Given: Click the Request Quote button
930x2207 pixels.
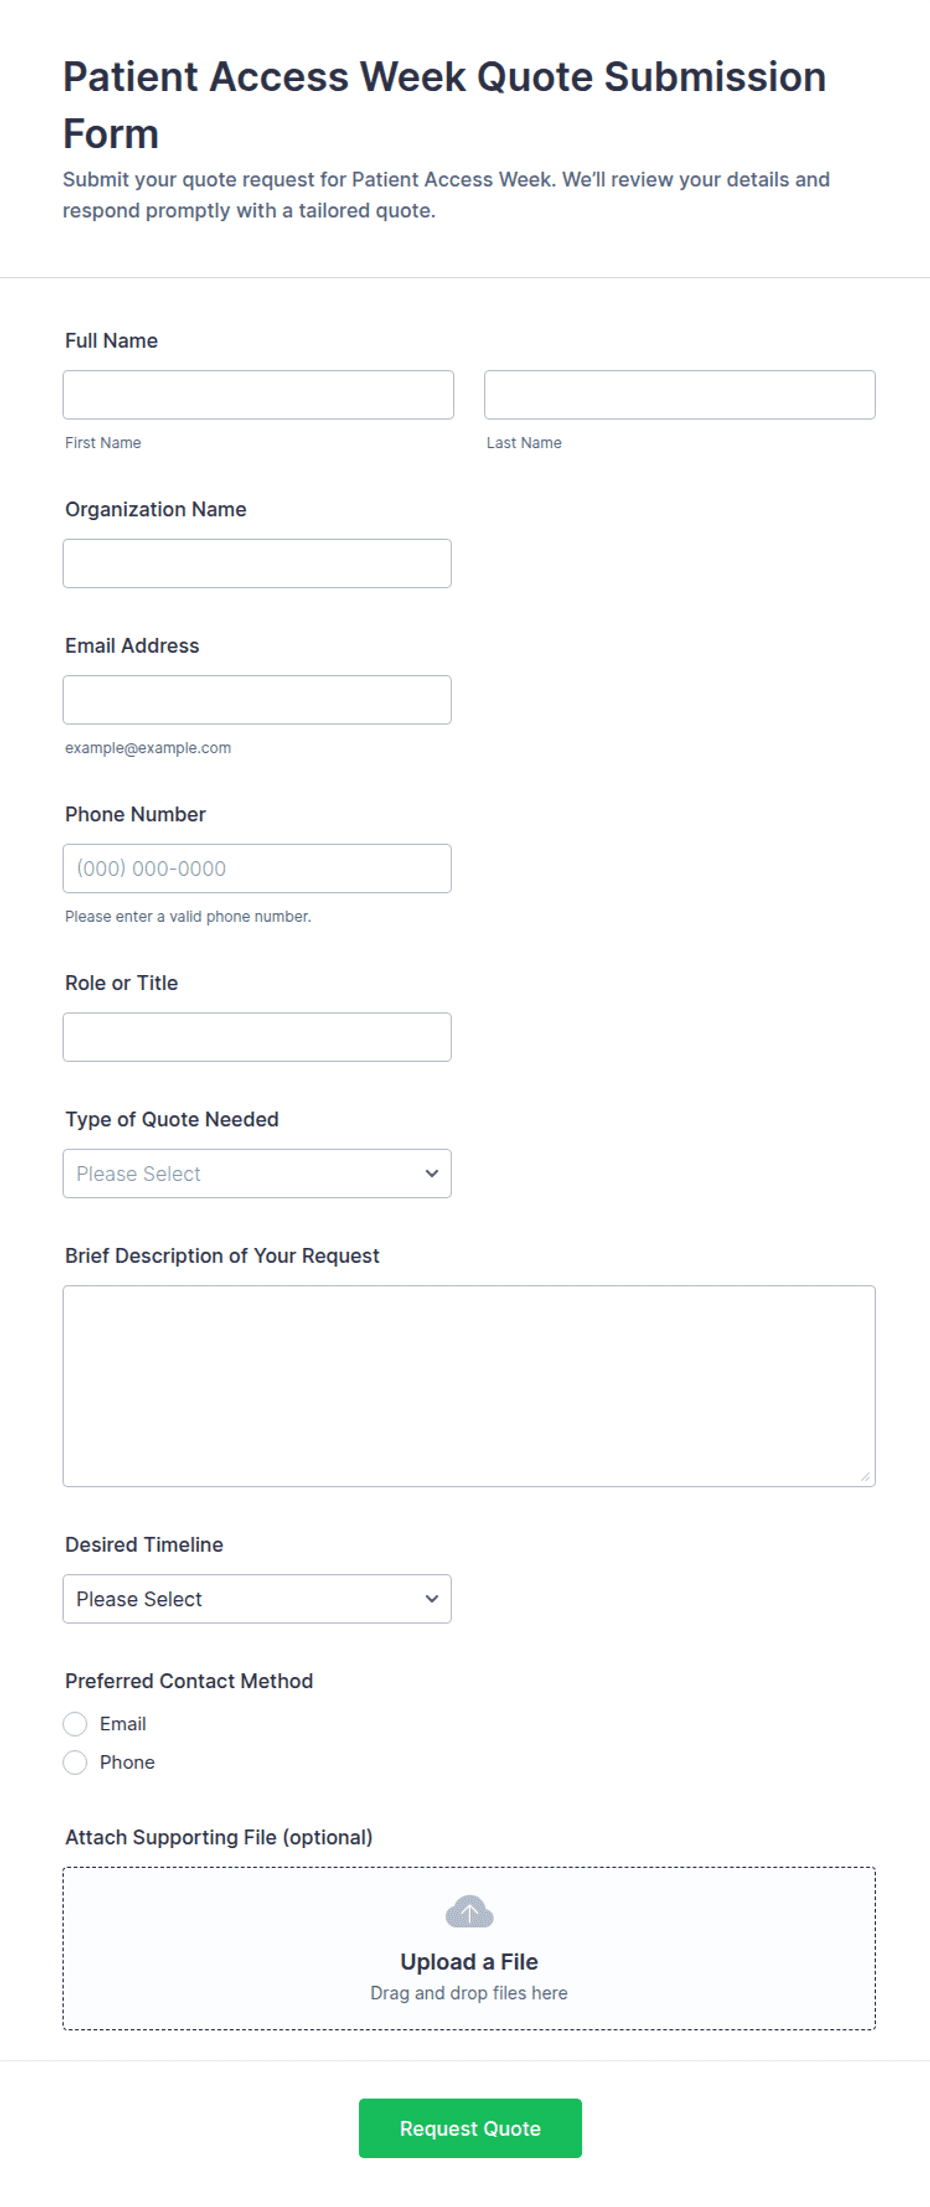Looking at the screenshot, I should click(470, 2128).
